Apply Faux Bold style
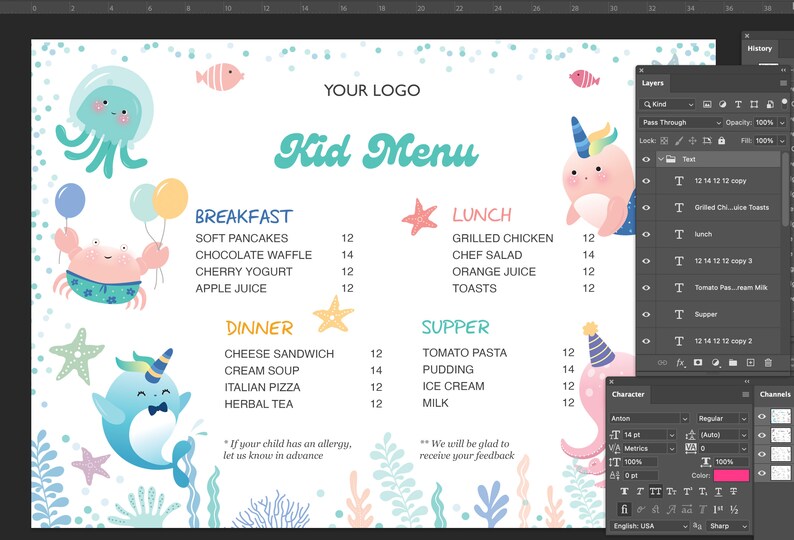 [624, 491]
